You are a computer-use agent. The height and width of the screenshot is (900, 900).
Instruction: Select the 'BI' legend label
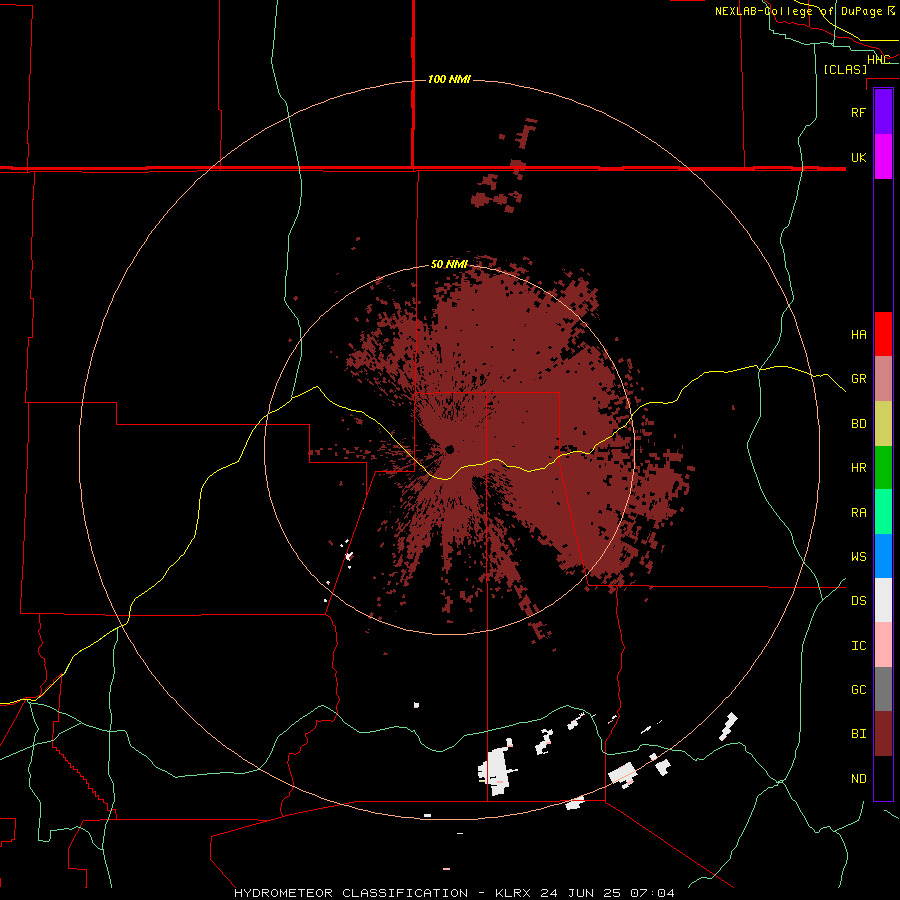(858, 734)
